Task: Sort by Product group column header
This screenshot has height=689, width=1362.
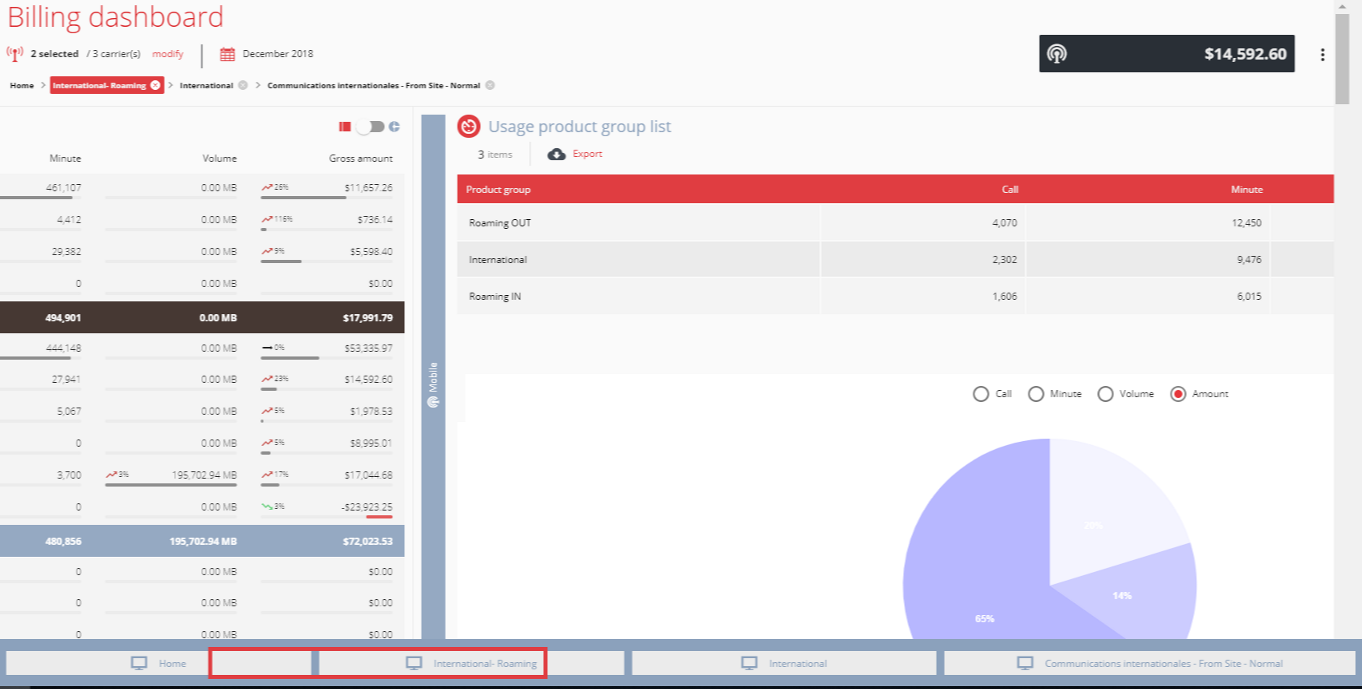Action: 498,189
